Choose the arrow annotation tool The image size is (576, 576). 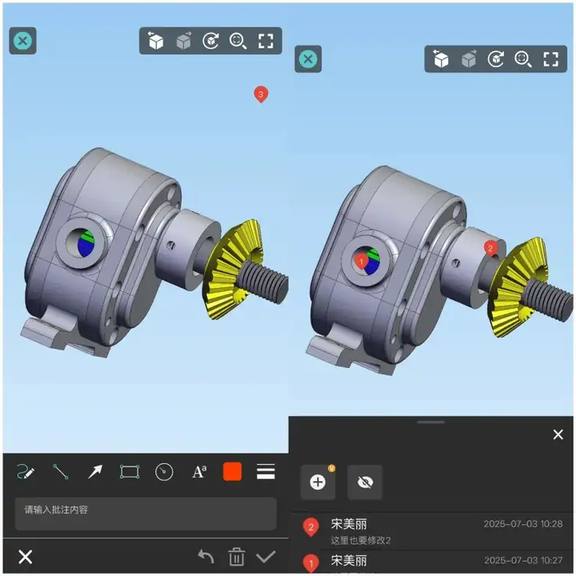95,472
